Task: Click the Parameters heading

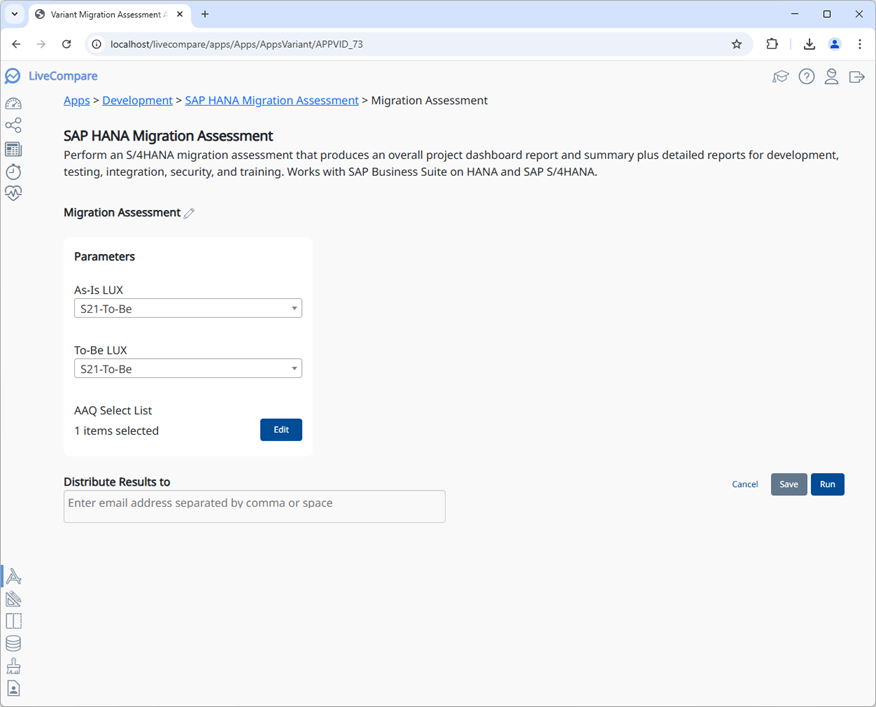Action: pyautogui.click(x=104, y=257)
